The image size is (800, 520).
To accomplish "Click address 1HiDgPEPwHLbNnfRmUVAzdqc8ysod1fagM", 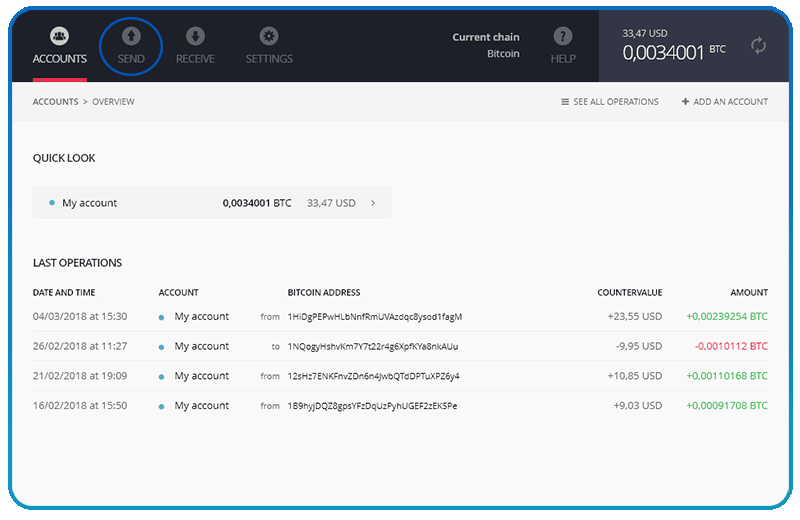I will click(374, 316).
